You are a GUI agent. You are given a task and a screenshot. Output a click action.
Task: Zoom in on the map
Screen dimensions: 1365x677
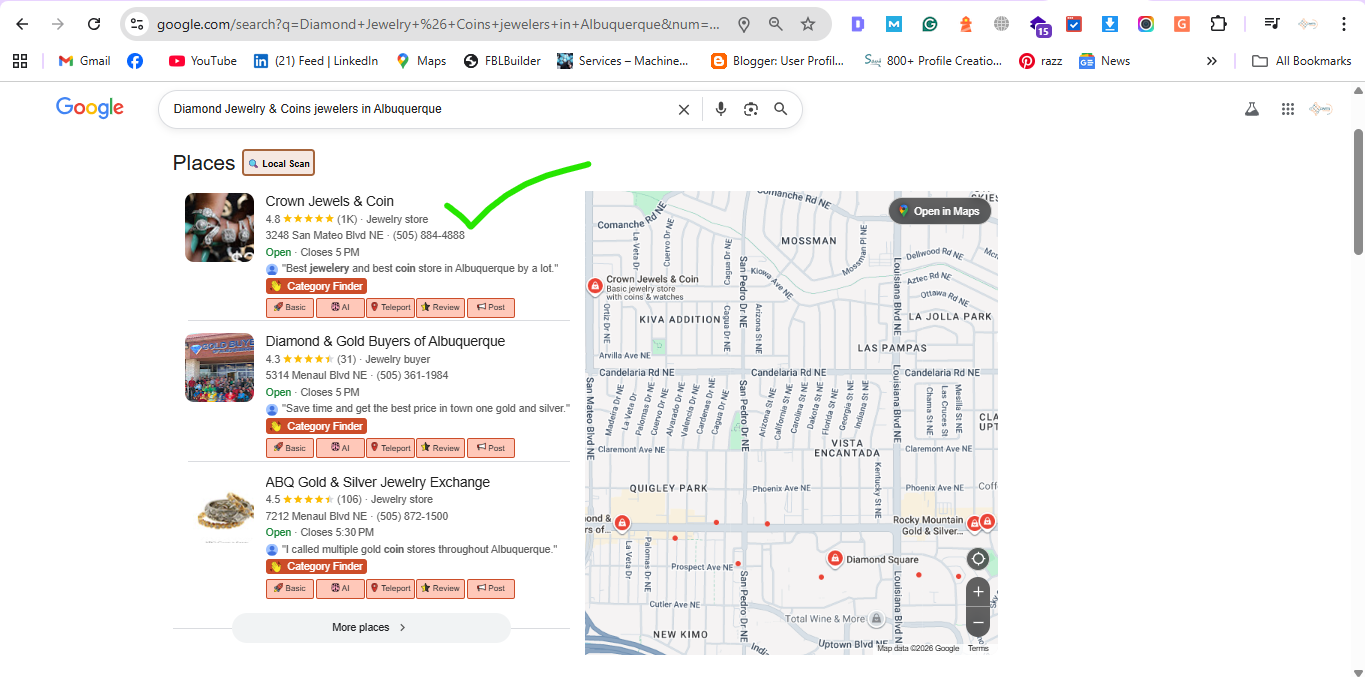tap(978, 592)
